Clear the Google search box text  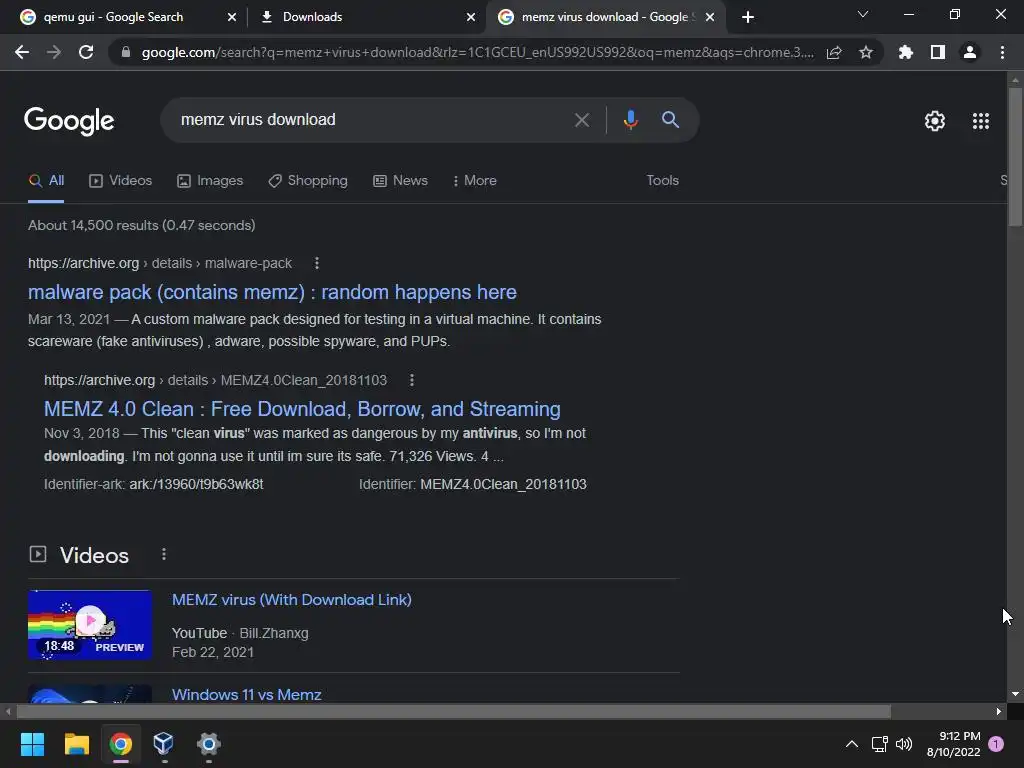tap(582, 120)
